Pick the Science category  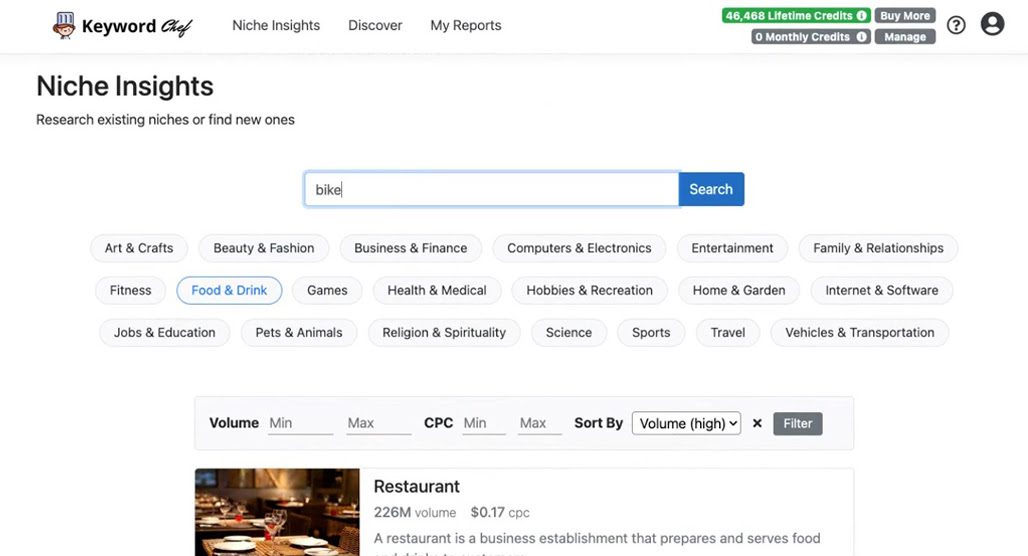tap(568, 332)
